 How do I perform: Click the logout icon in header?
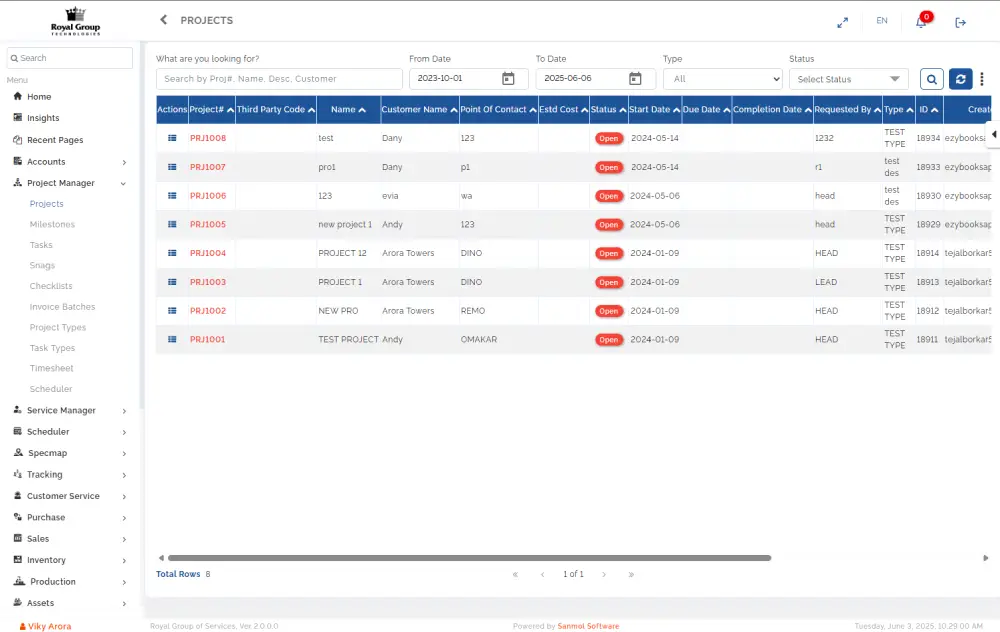(960, 22)
